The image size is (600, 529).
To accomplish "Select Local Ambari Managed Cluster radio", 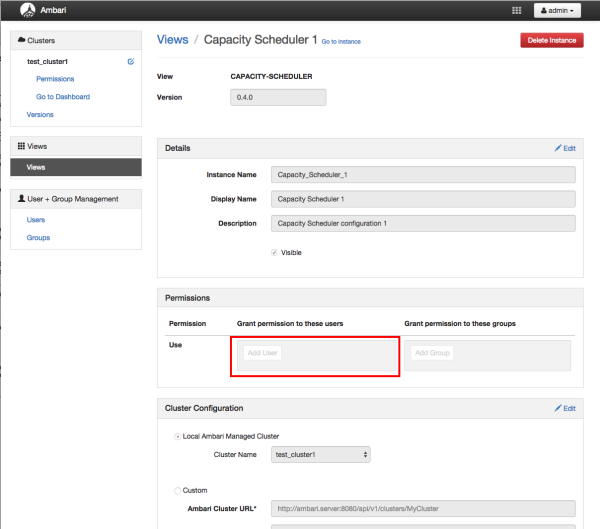I will click(x=178, y=436).
